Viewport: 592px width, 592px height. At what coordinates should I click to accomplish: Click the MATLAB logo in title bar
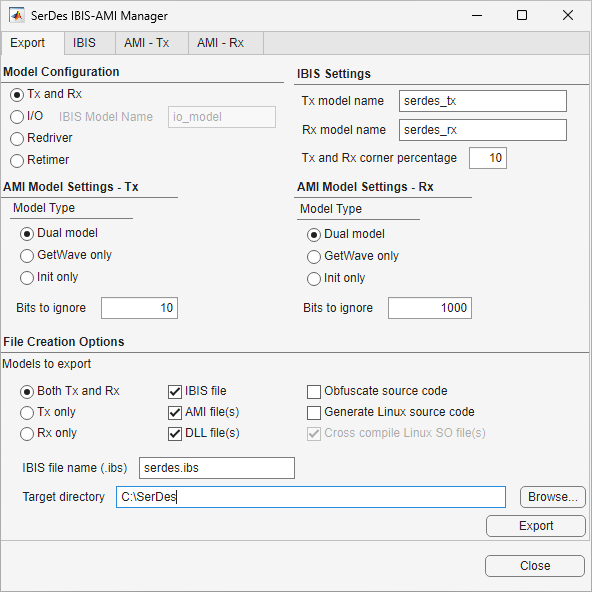(x=17, y=15)
